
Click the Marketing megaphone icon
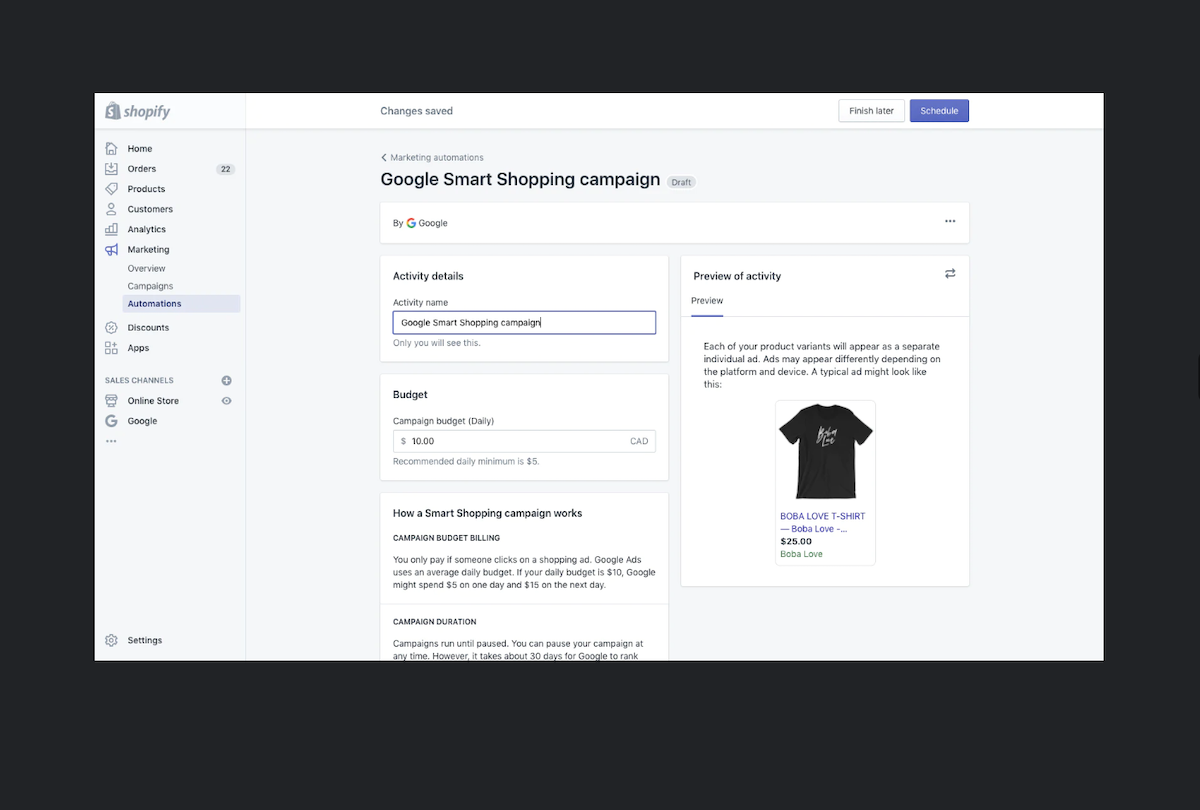(x=111, y=249)
